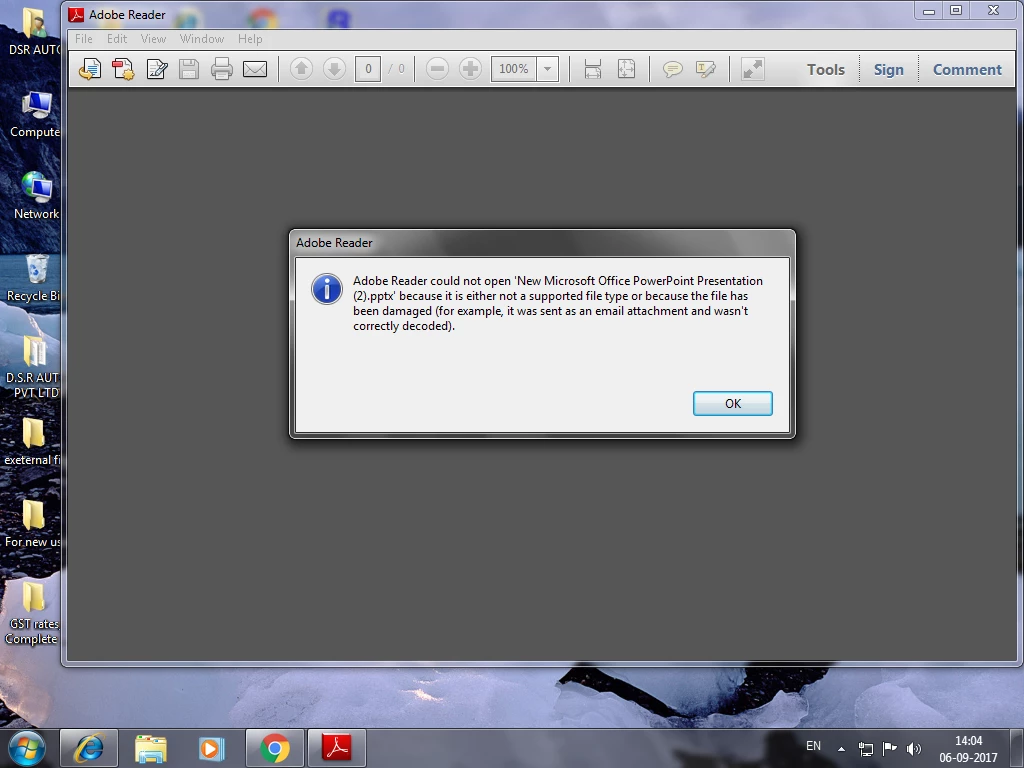Go to next page arrow
The width and height of the screenshot is (1024, 768).
[x=334, y=69]
